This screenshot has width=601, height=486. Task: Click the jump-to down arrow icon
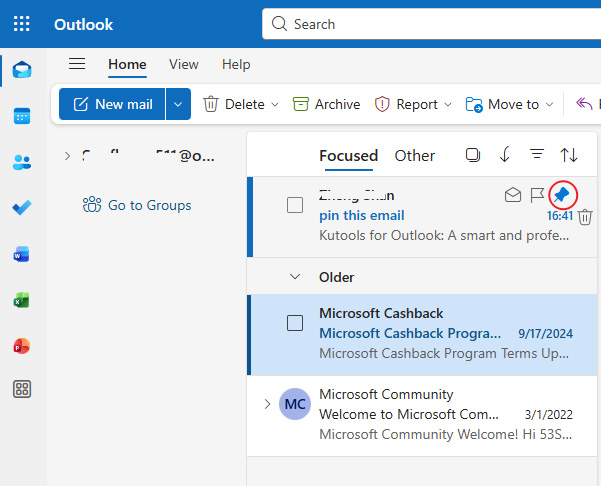coord(505,155)
